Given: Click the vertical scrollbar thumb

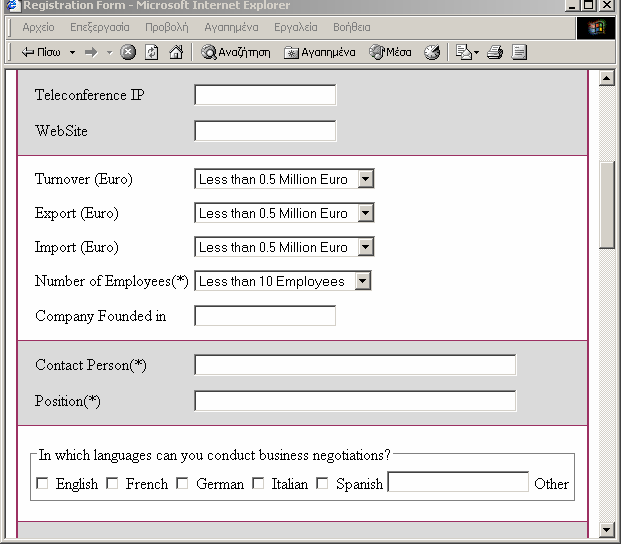Looking at the screenshot, I should tap(606, 205).
